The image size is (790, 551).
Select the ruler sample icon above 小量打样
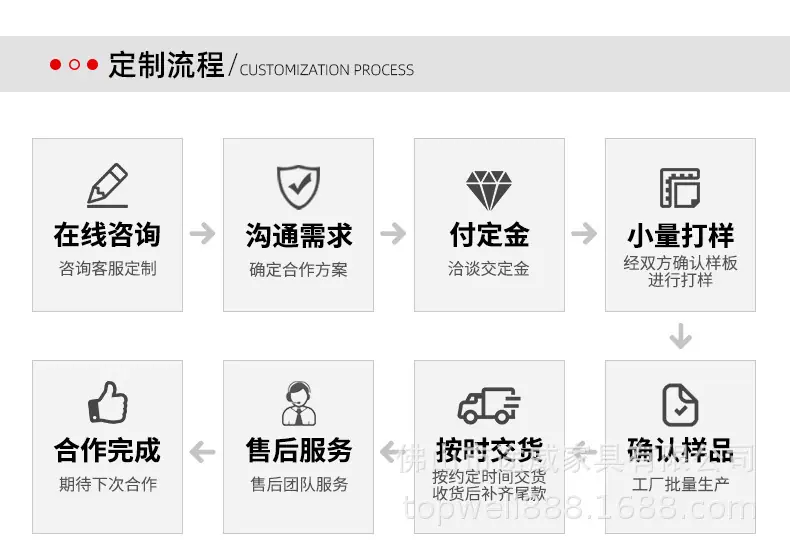[680, 188]
